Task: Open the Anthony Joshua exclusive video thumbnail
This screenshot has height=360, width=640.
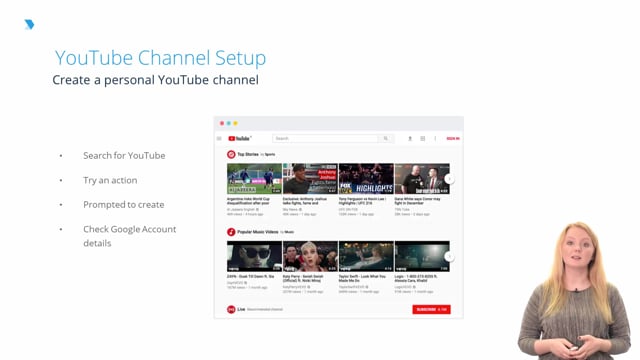Action: (x=310, y=179)
